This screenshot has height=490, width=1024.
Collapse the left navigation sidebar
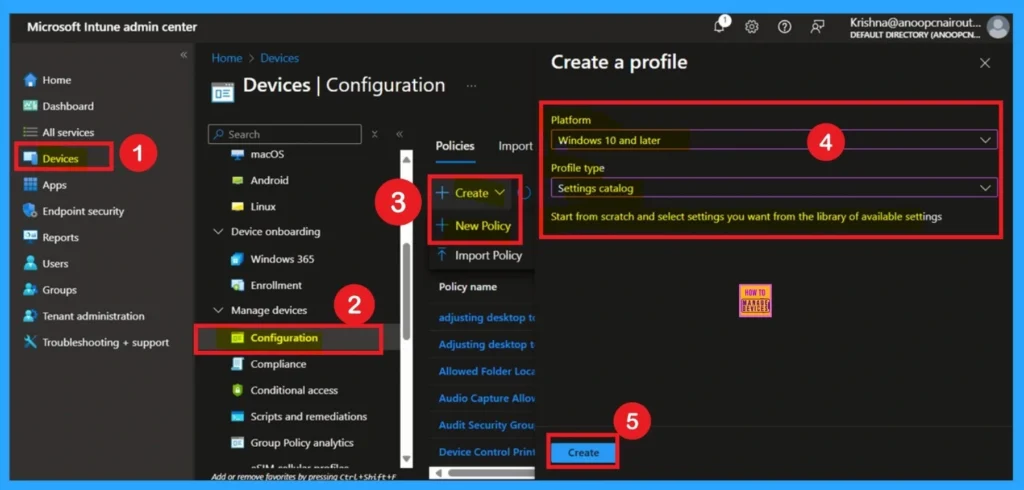click(183, 55)
